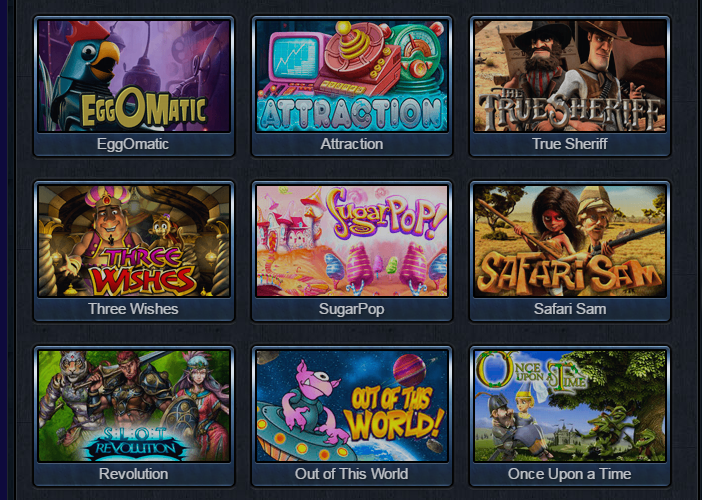Viewport: 702px width, 500px height.
Task: Open the Once Upon a Time title link
Action: click(569, 474)
